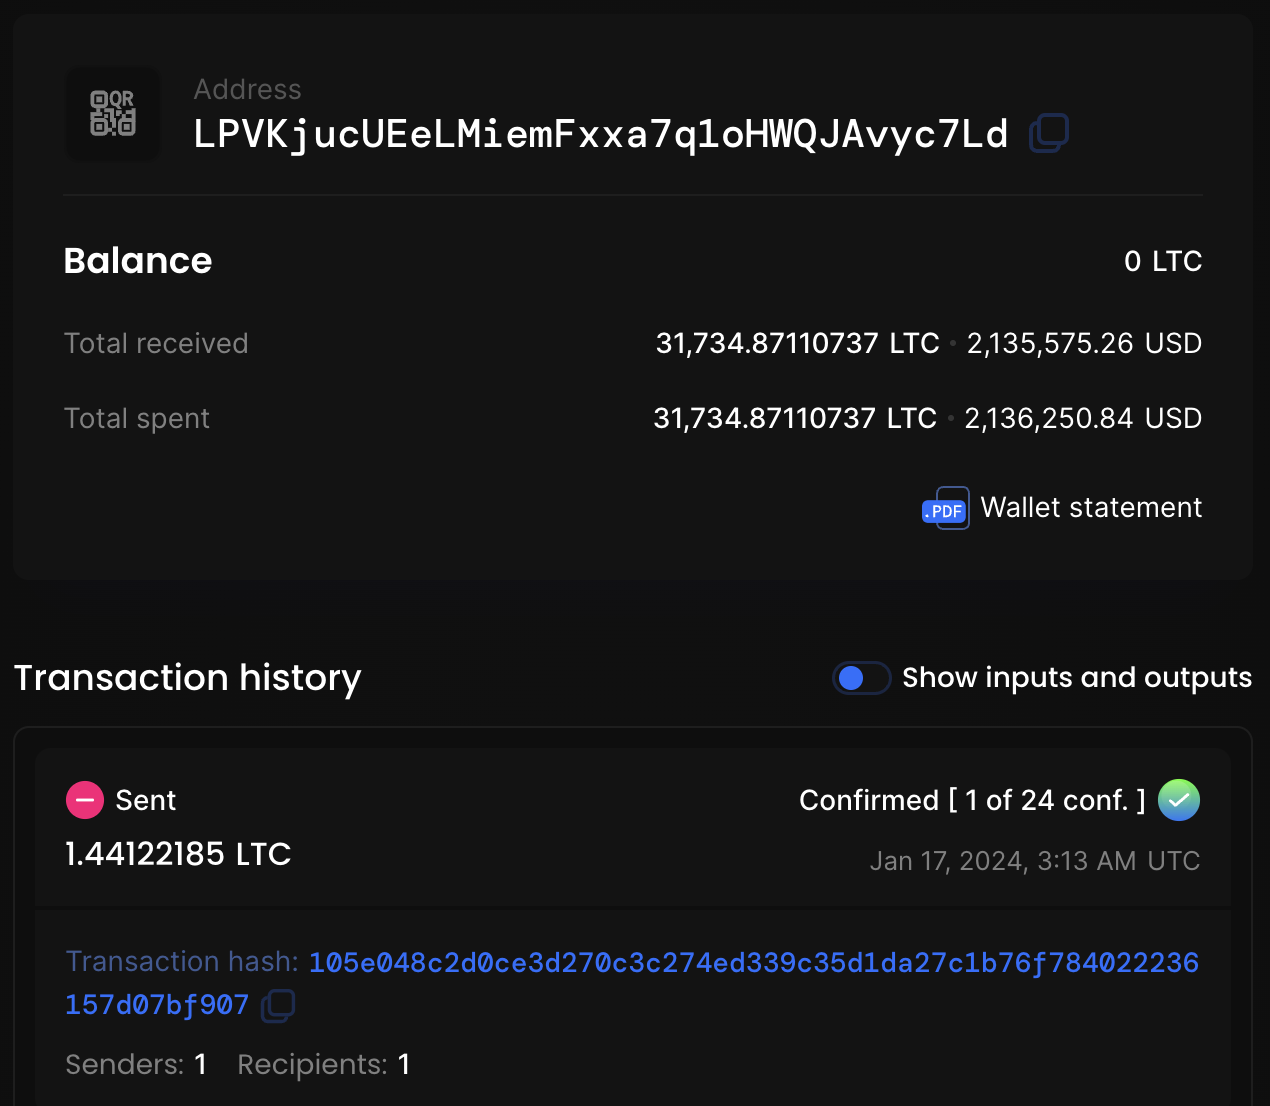Screen dimensions: 1270x1106
Task: Click the Recipients: 1 count
Action: pyautogui.click(x=324, y=1064)
